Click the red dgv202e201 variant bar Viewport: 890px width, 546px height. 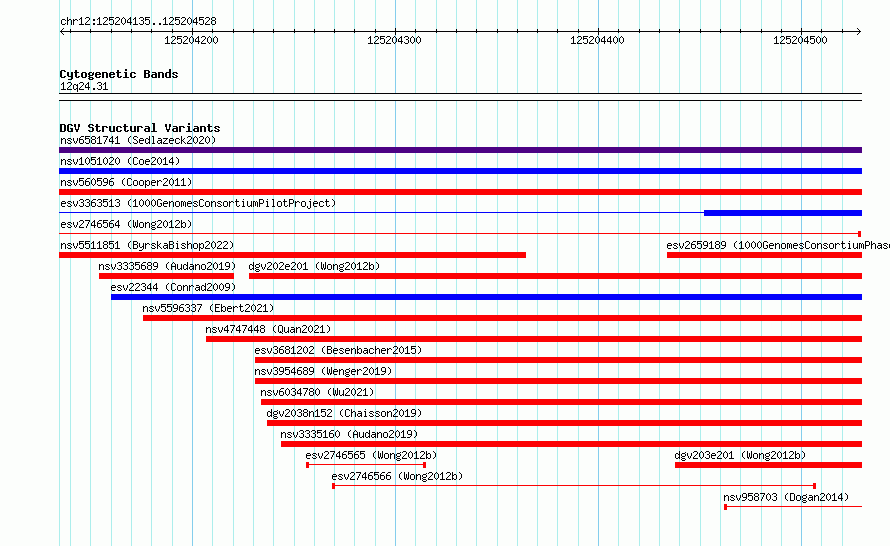(x=555, y=276)
